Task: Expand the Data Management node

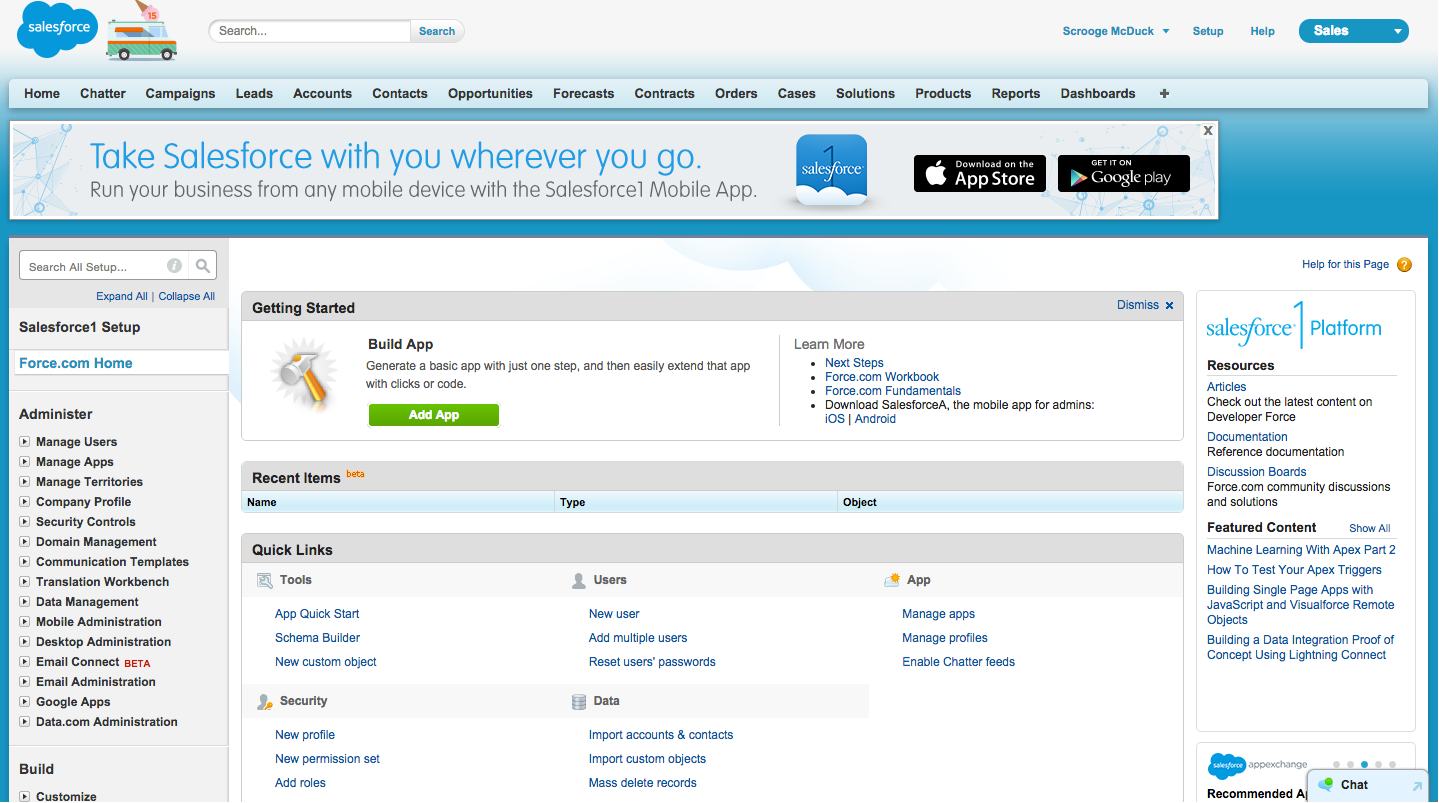Action: coord(25,602)
